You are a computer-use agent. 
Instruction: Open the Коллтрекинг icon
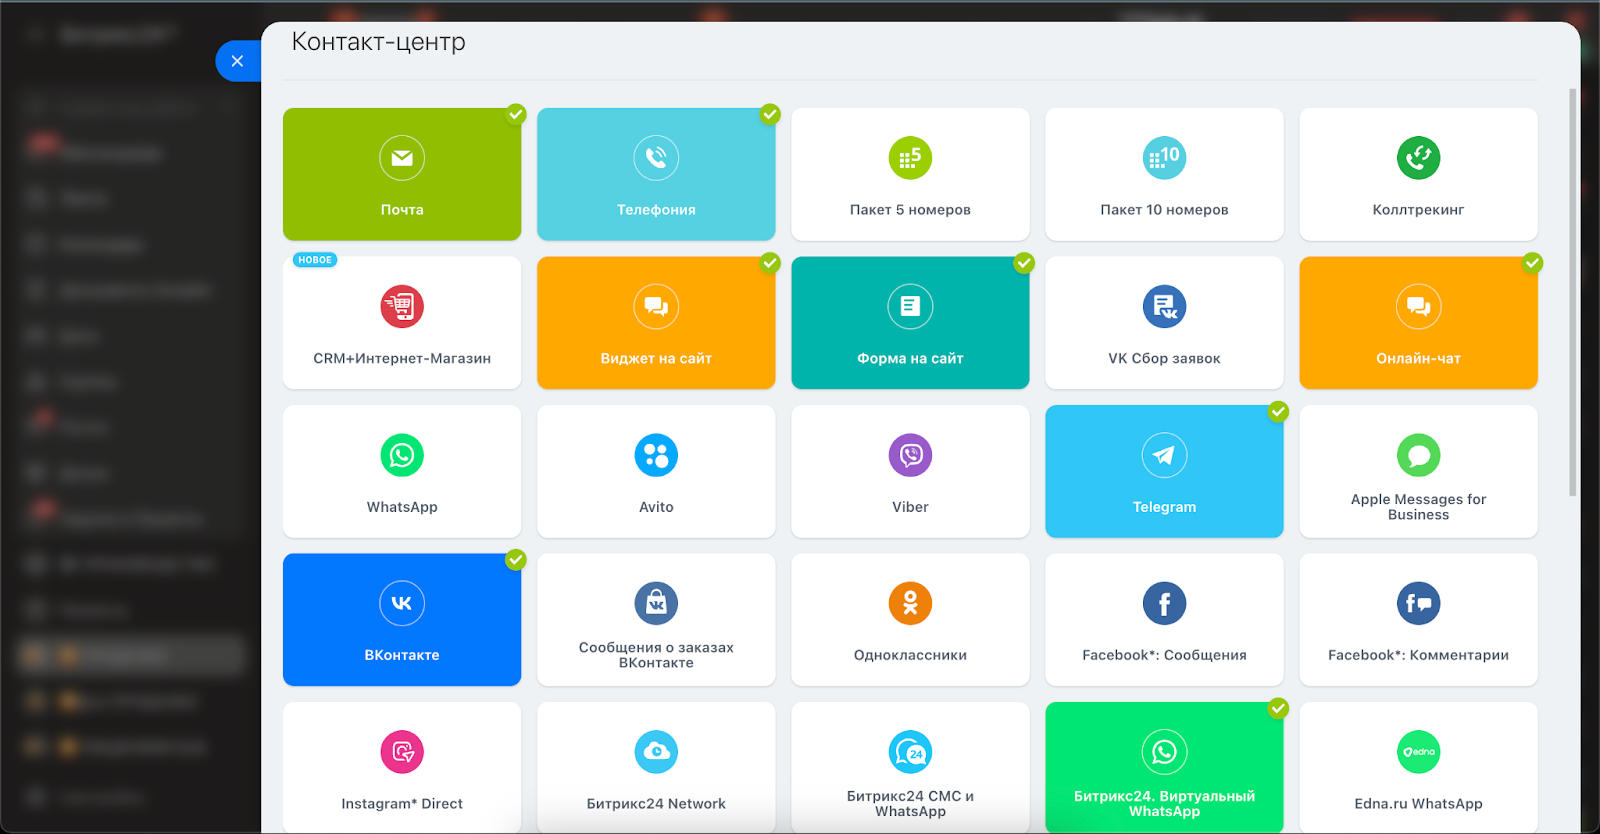click(x=1418, y=158)
